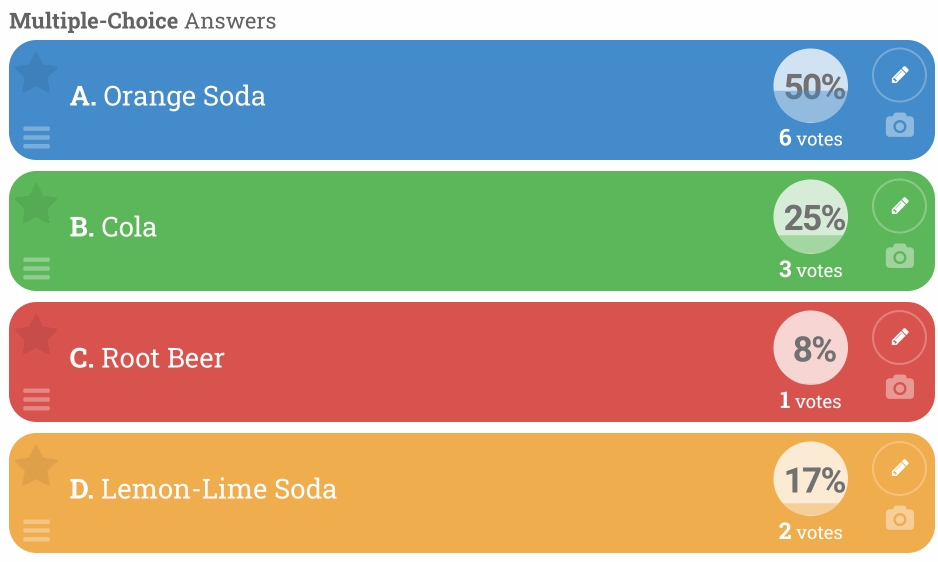Toggle the star on Root Beer answer

point(36,335)
